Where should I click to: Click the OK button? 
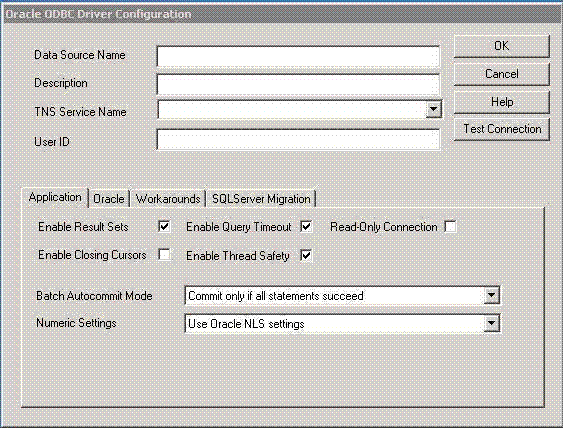click(502, 46)
